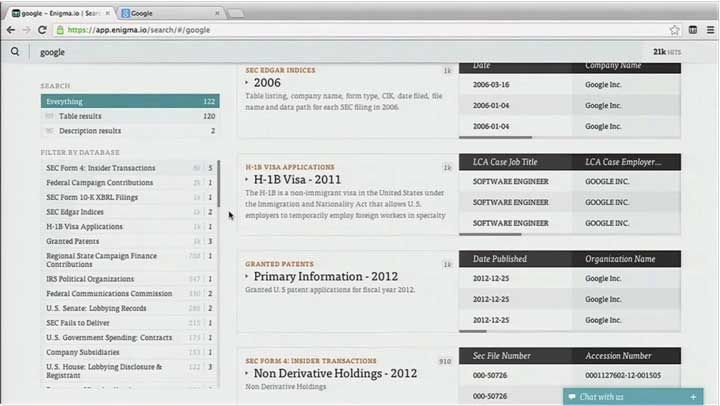Open Non Derivative Holdings - 2012 result
This screenshot has height=406, width=720.
click(335, 373)
